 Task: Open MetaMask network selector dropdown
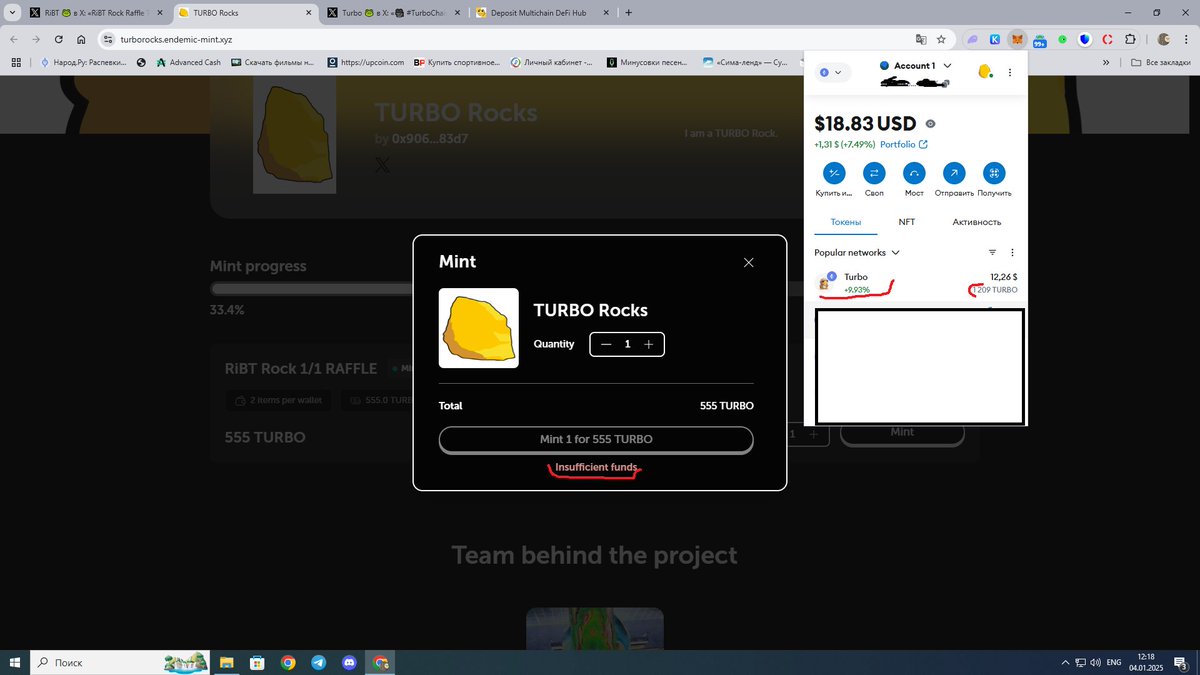pos(831,72)
